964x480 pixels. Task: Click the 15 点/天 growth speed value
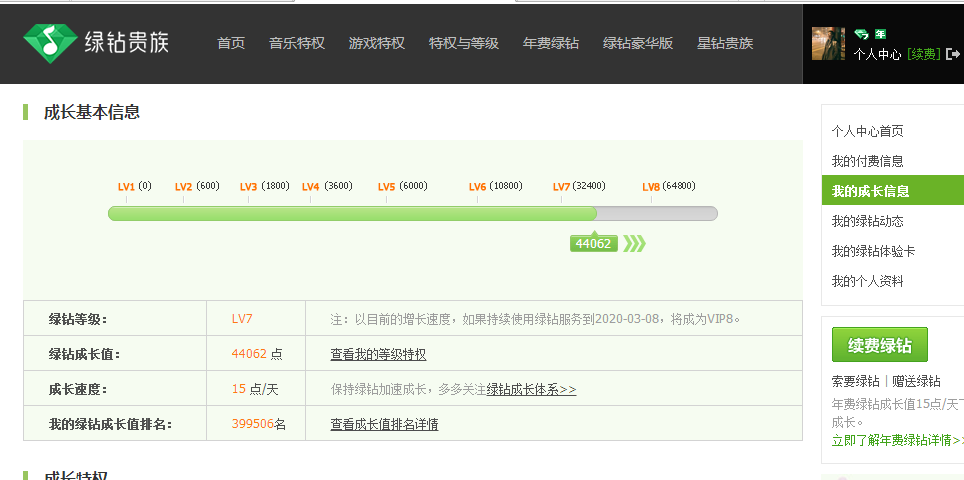pos(255,389)
